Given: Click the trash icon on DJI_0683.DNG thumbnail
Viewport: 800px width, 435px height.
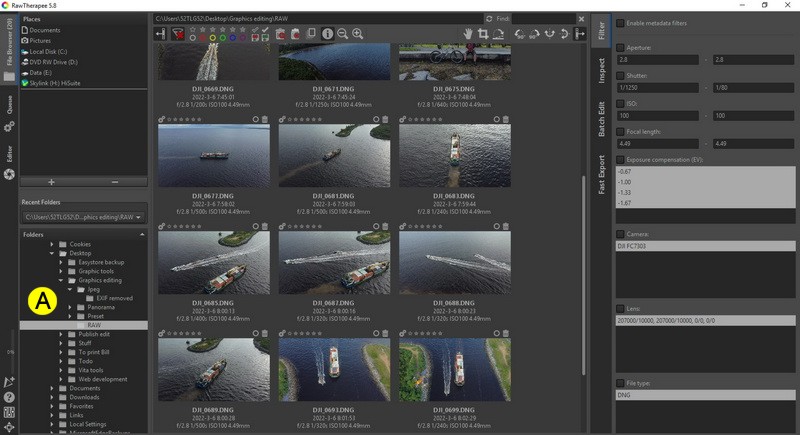Looking at the screenshot, I should coord(505,119).
